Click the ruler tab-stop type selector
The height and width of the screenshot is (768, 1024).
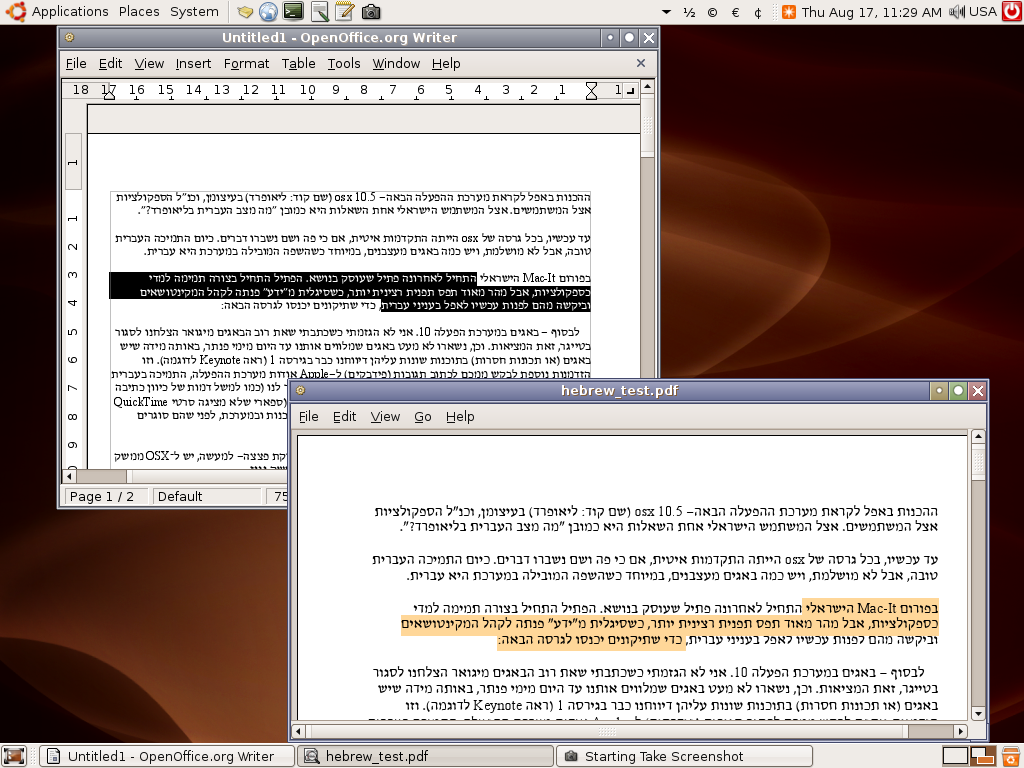pos(632,91)
